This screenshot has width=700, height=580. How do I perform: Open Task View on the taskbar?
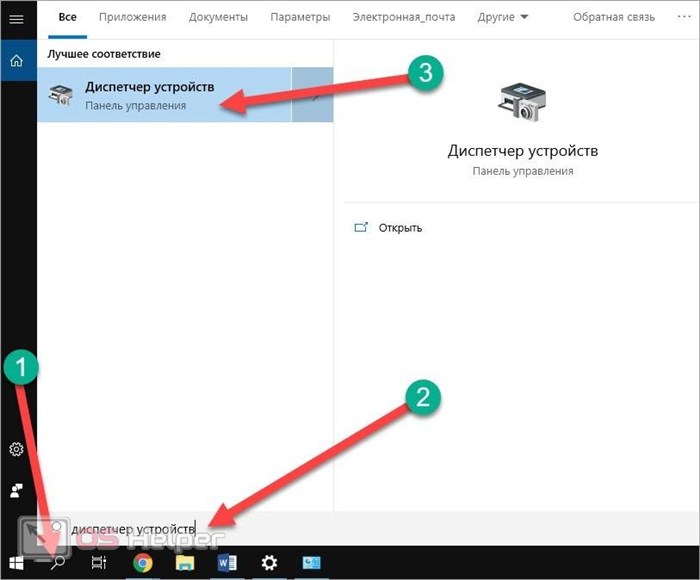click(99, 563)
